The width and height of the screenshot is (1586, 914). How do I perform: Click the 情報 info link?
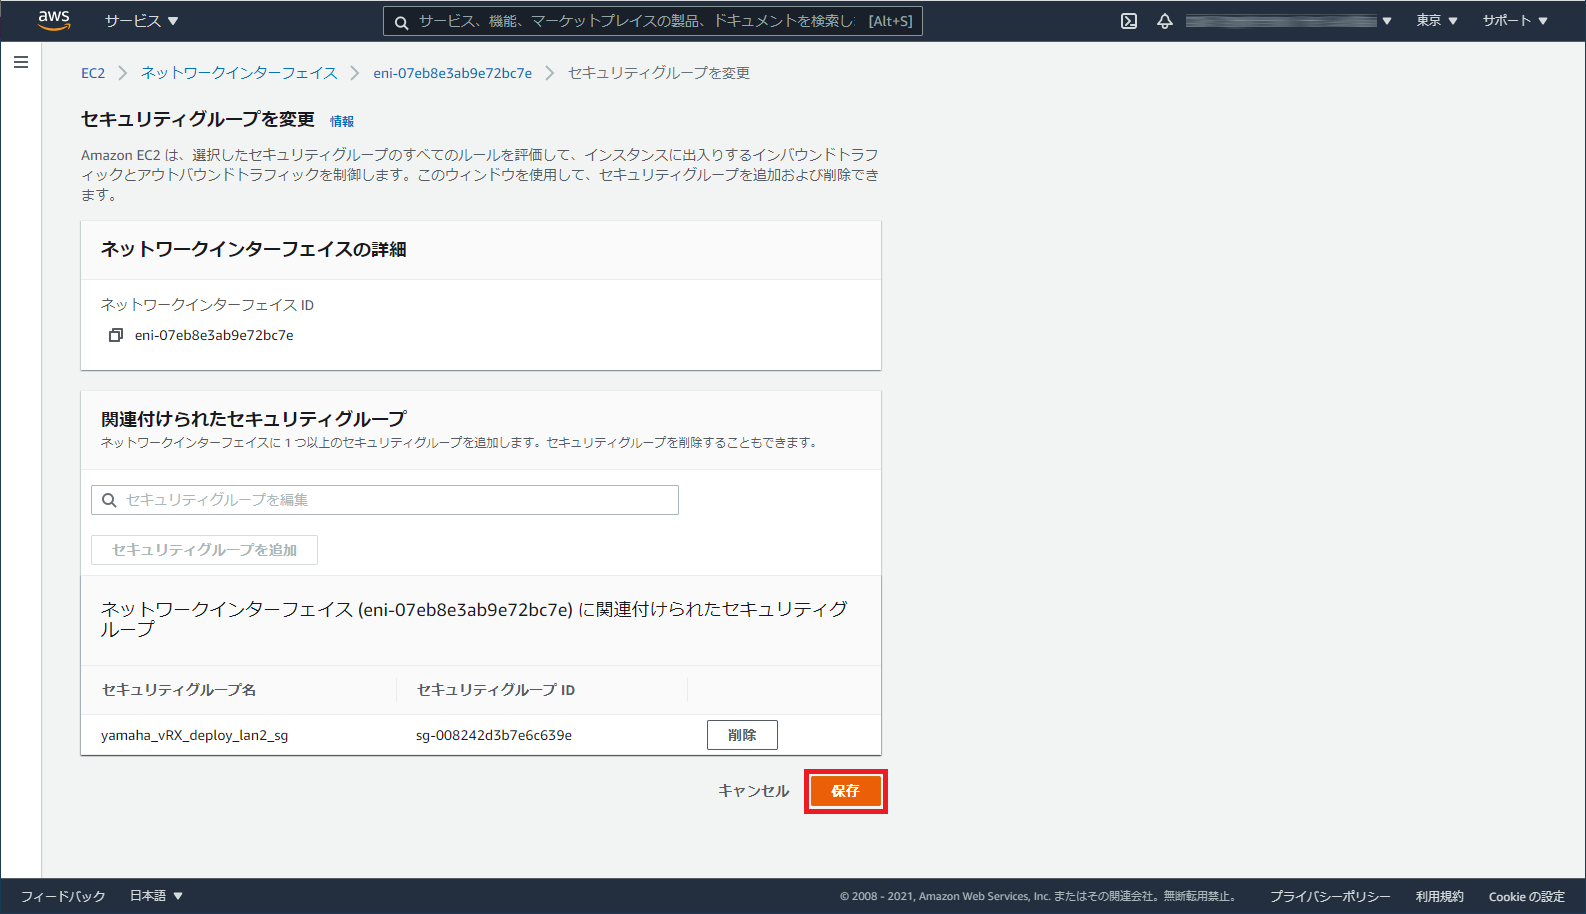[x=342, y=121]
